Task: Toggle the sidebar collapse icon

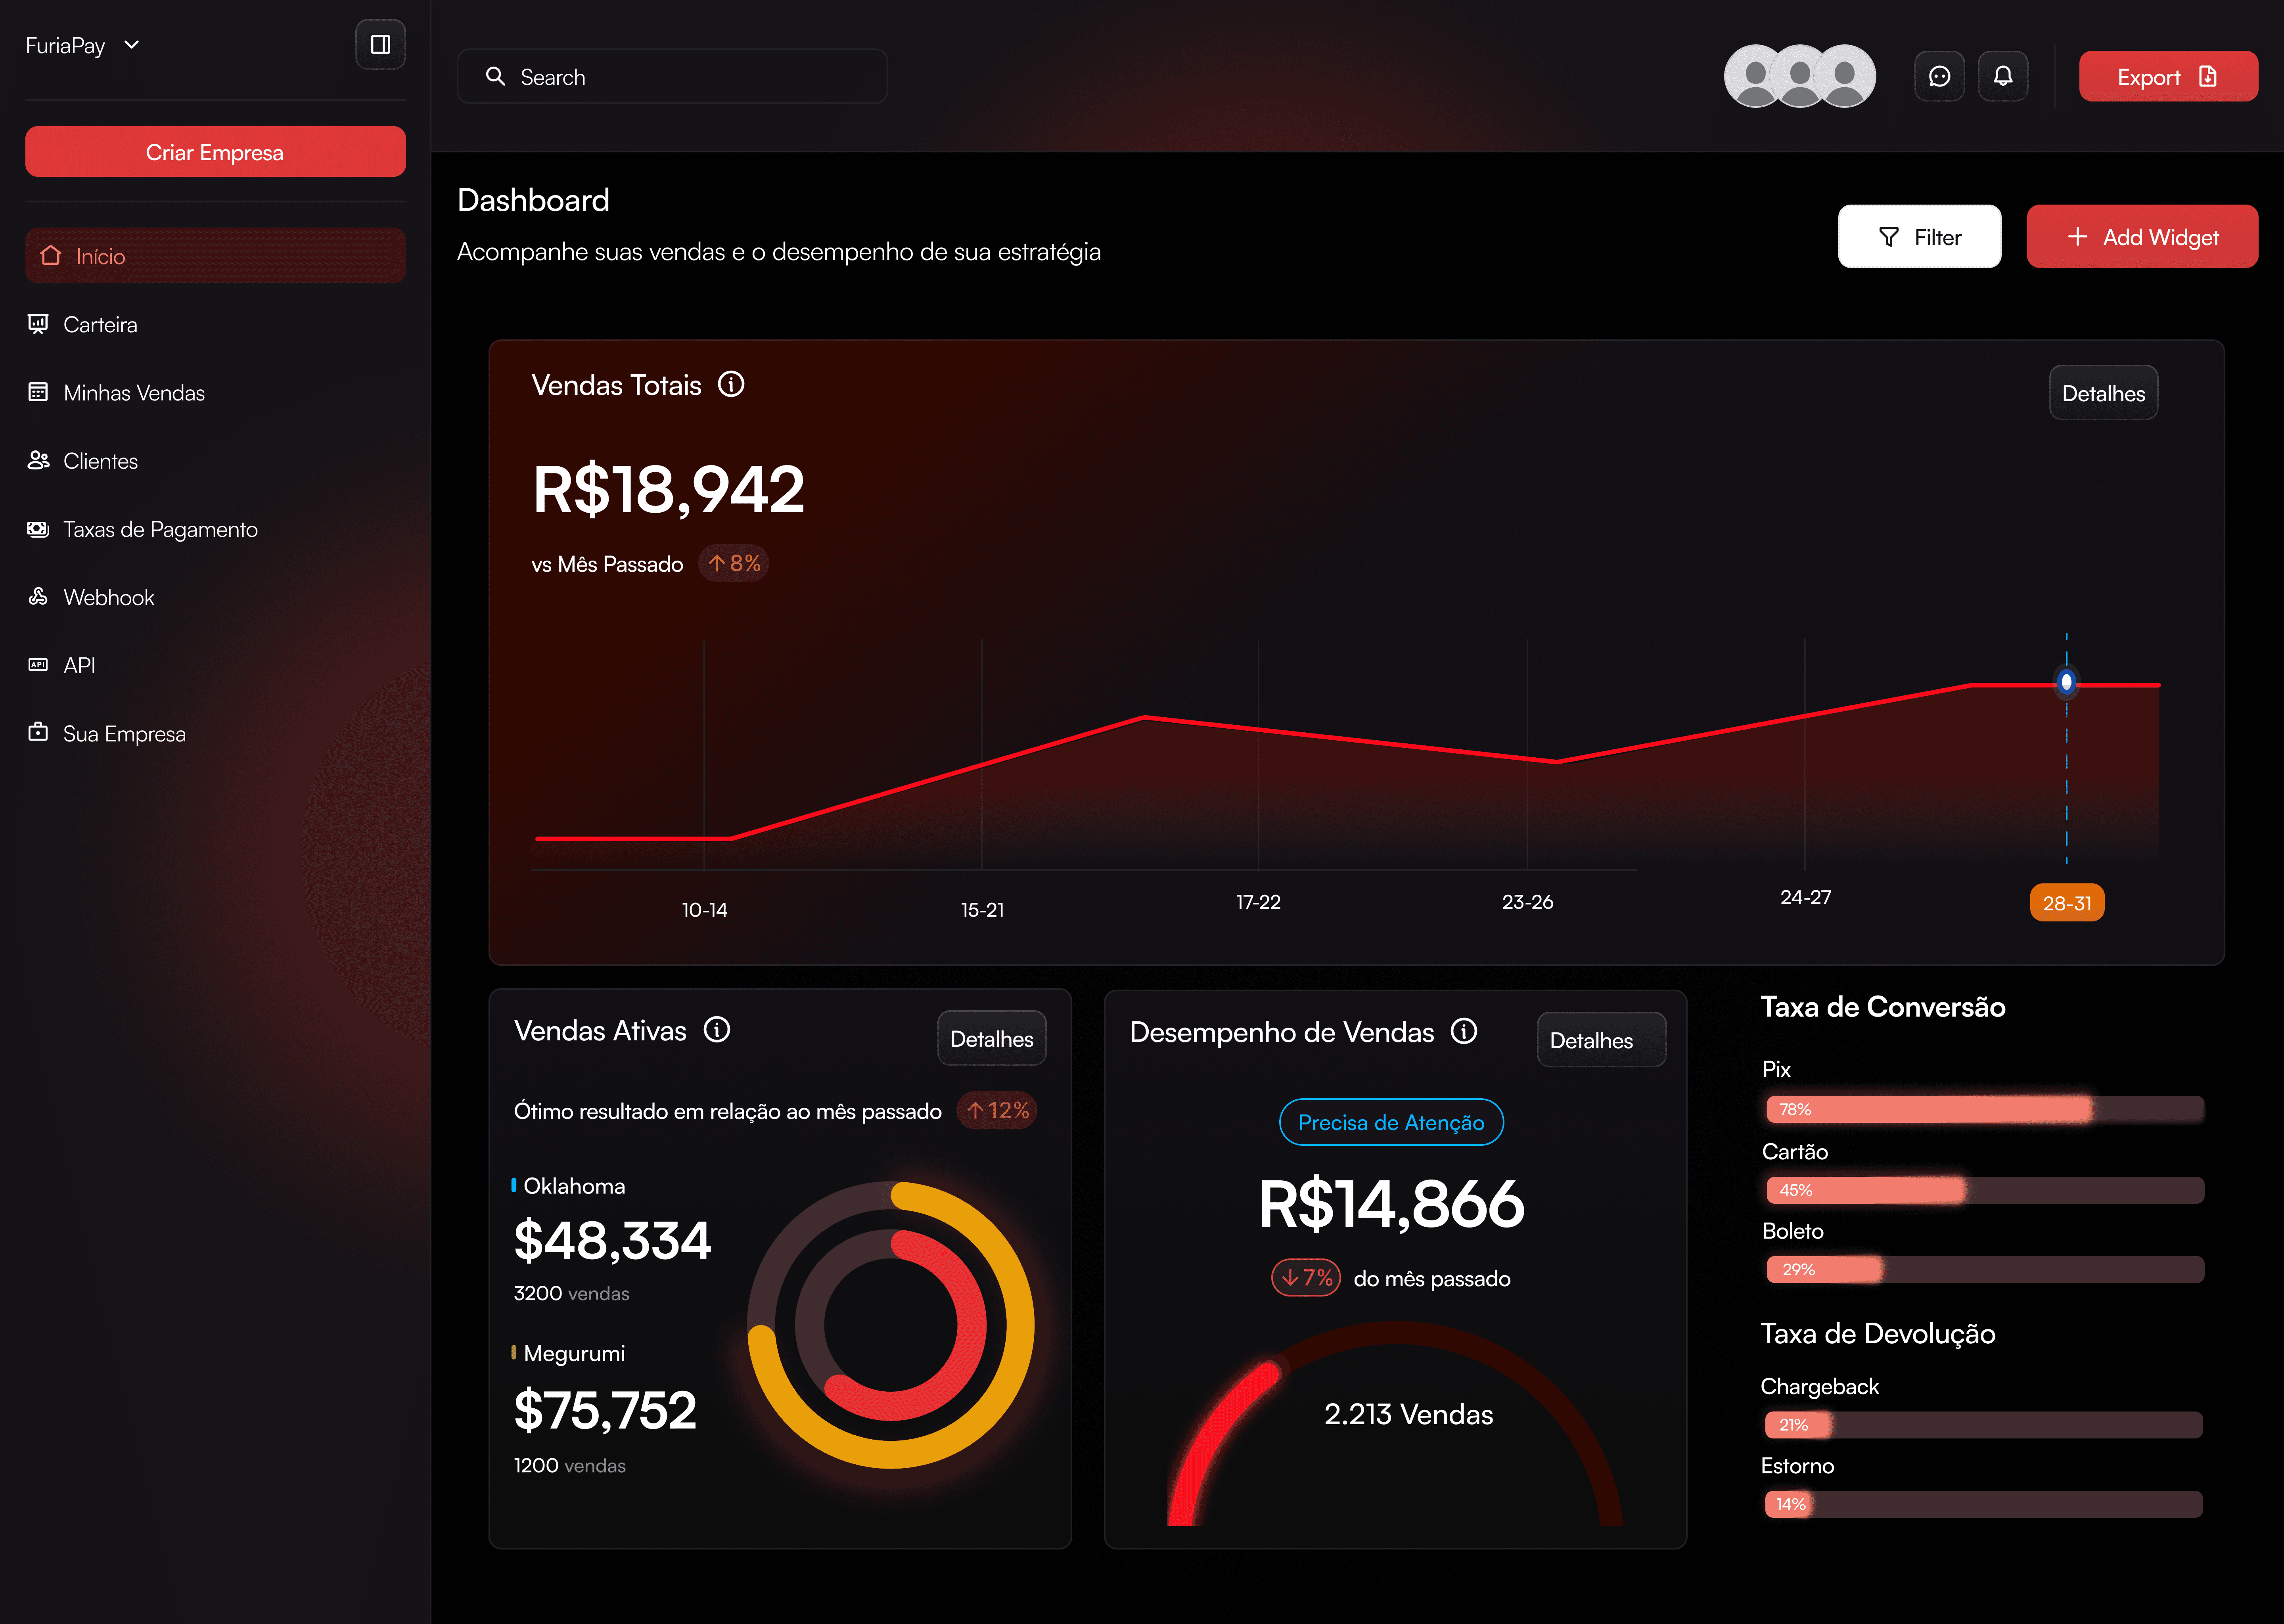Action: click(x=380, y=45)
